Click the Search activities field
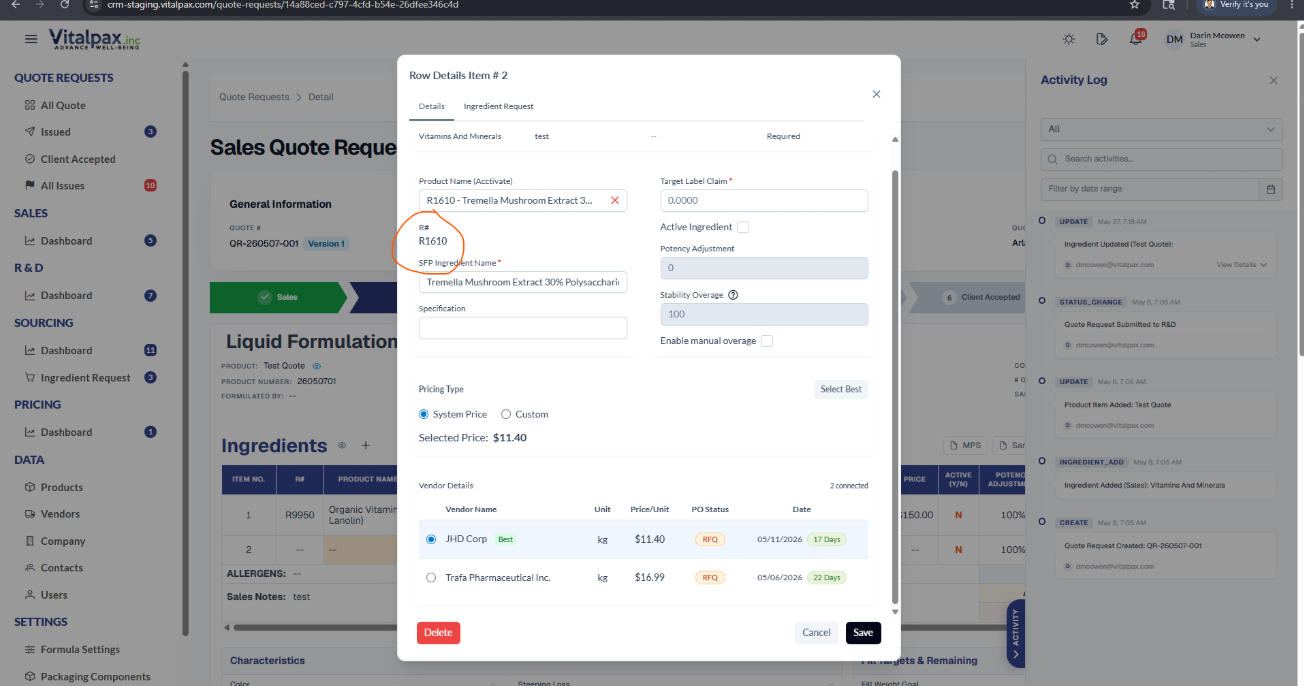This screenshot has height=686, width=1304. coord(1161,159)
